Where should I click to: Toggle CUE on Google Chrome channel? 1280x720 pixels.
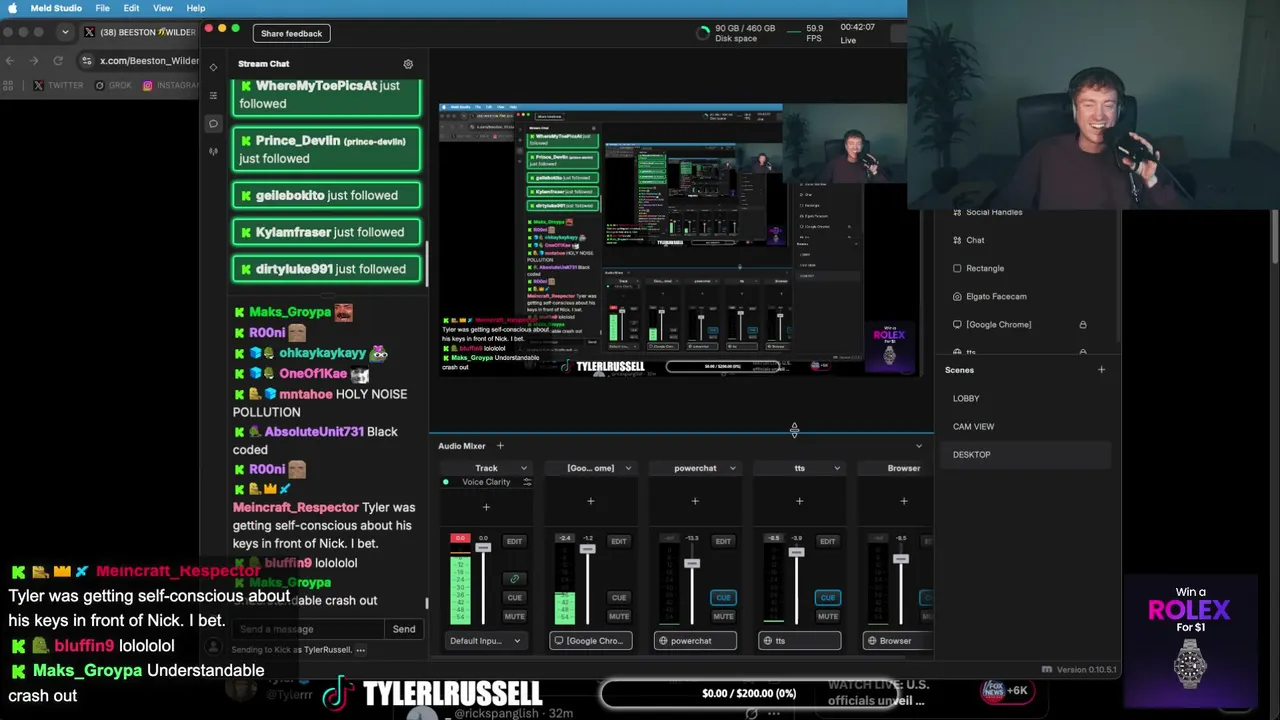click(x=619, y=598)
